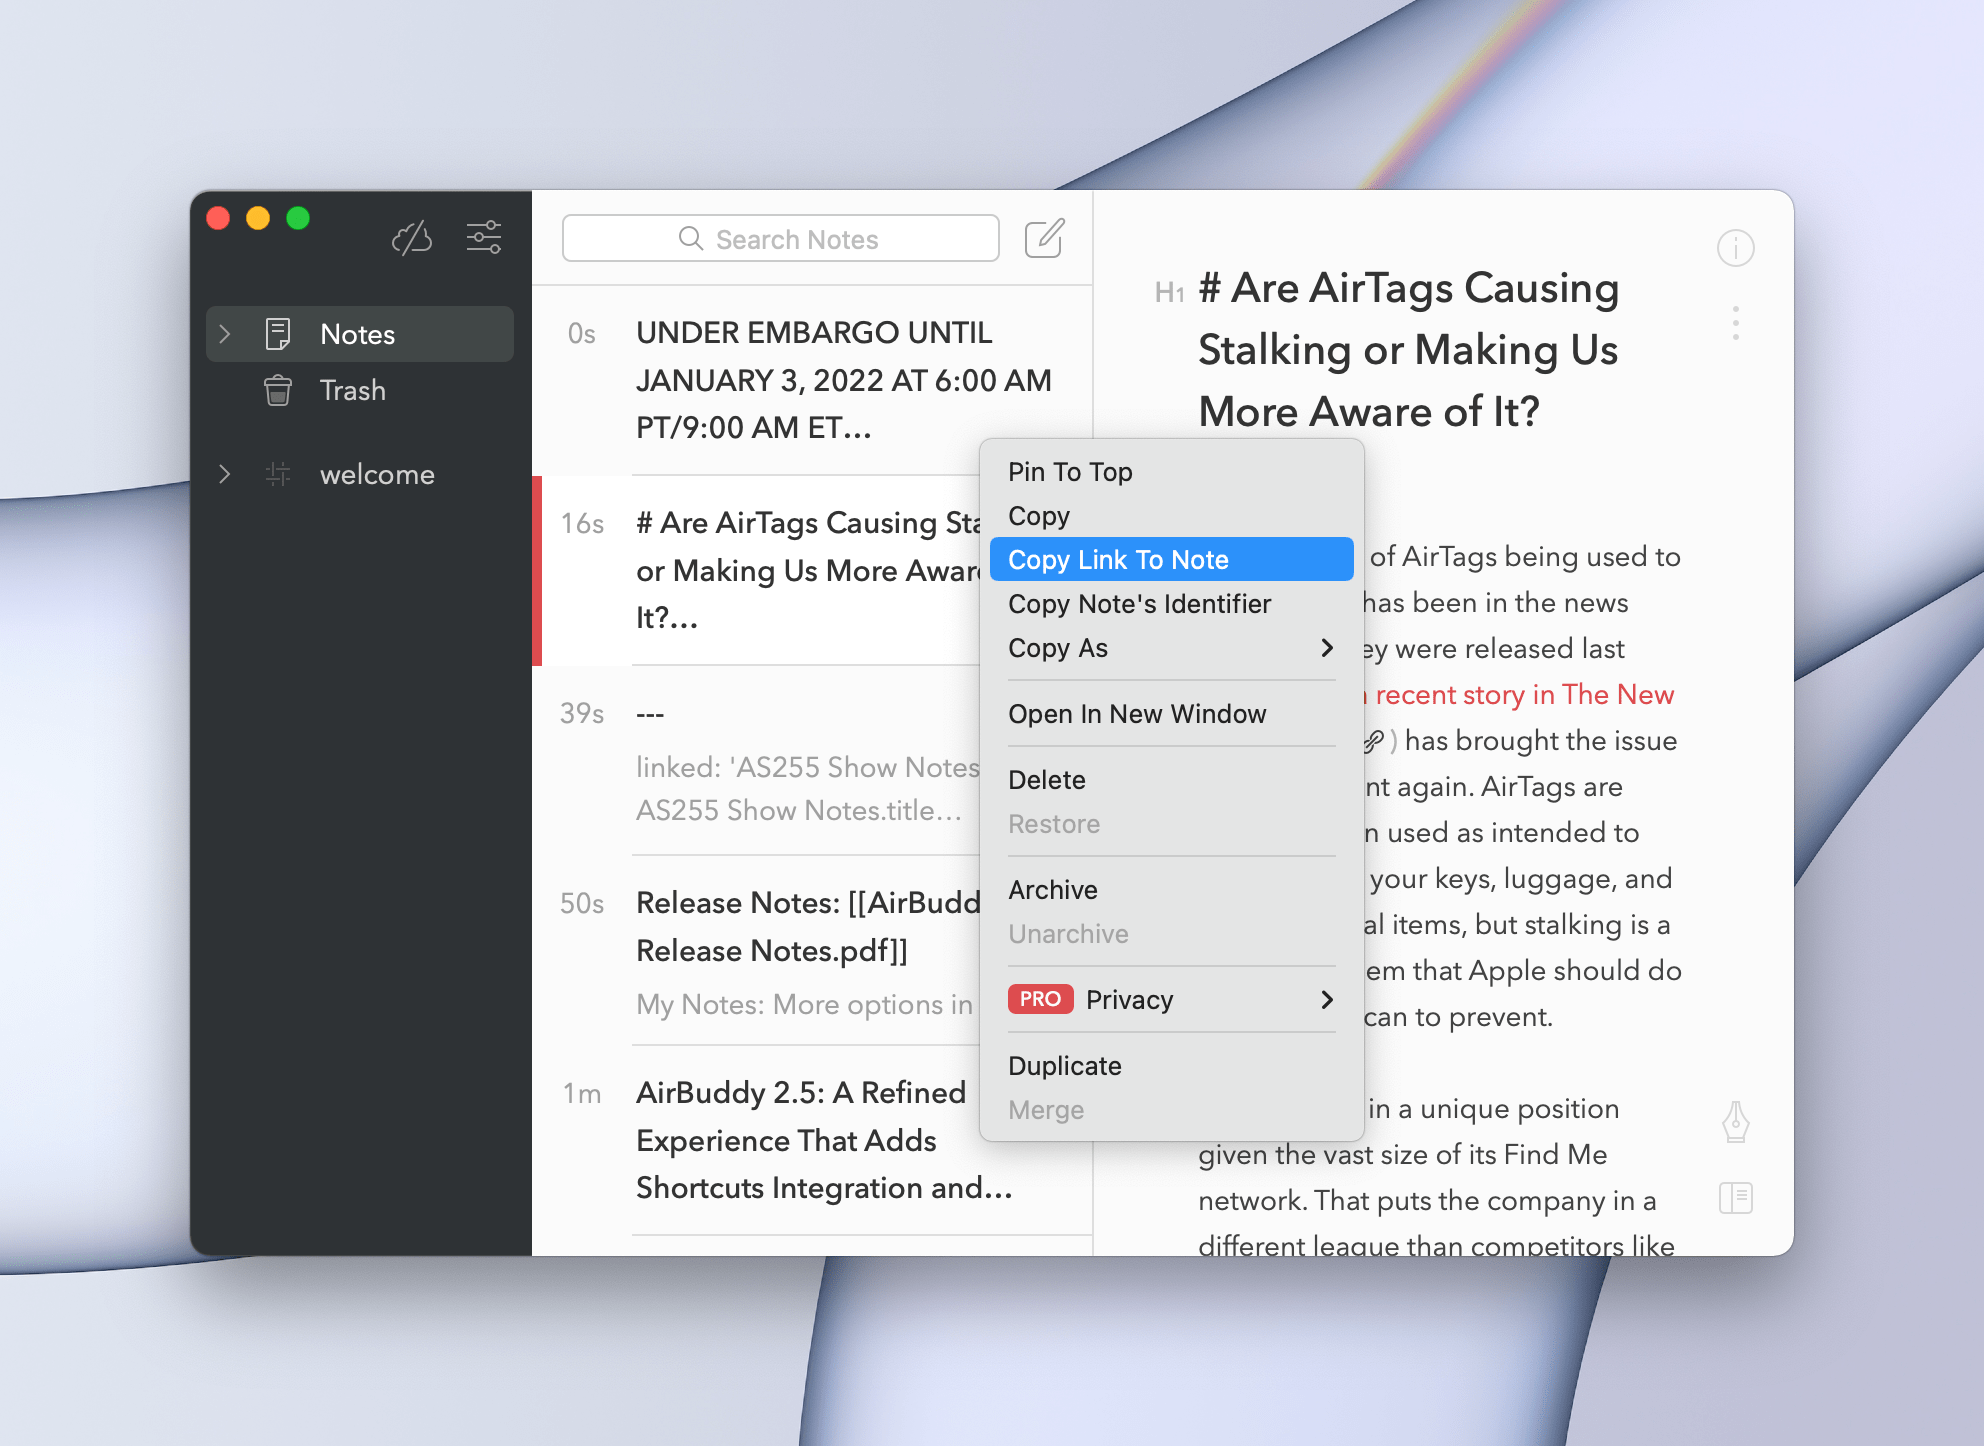Open the table of contents panel icon
The height and width of the screenshot is (1446, 1984).
(1737, 1197)
